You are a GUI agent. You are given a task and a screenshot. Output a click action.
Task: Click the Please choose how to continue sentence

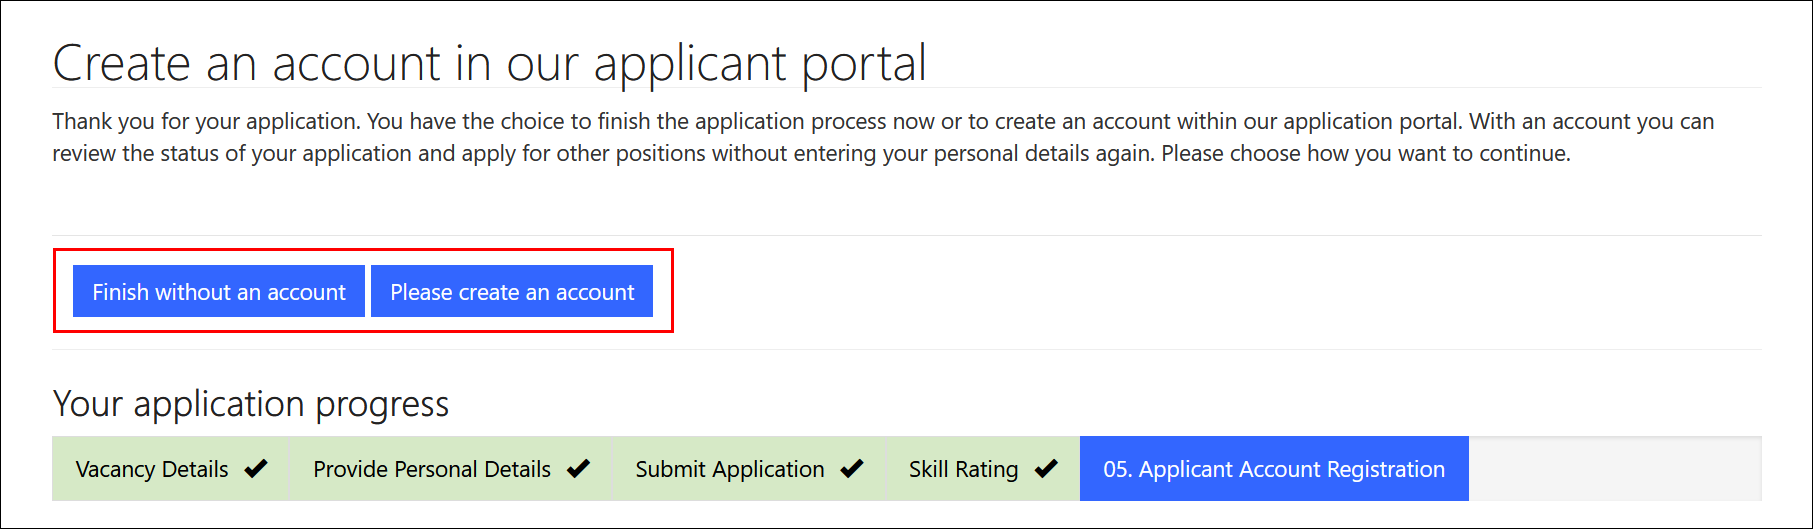coord(1366,153)
